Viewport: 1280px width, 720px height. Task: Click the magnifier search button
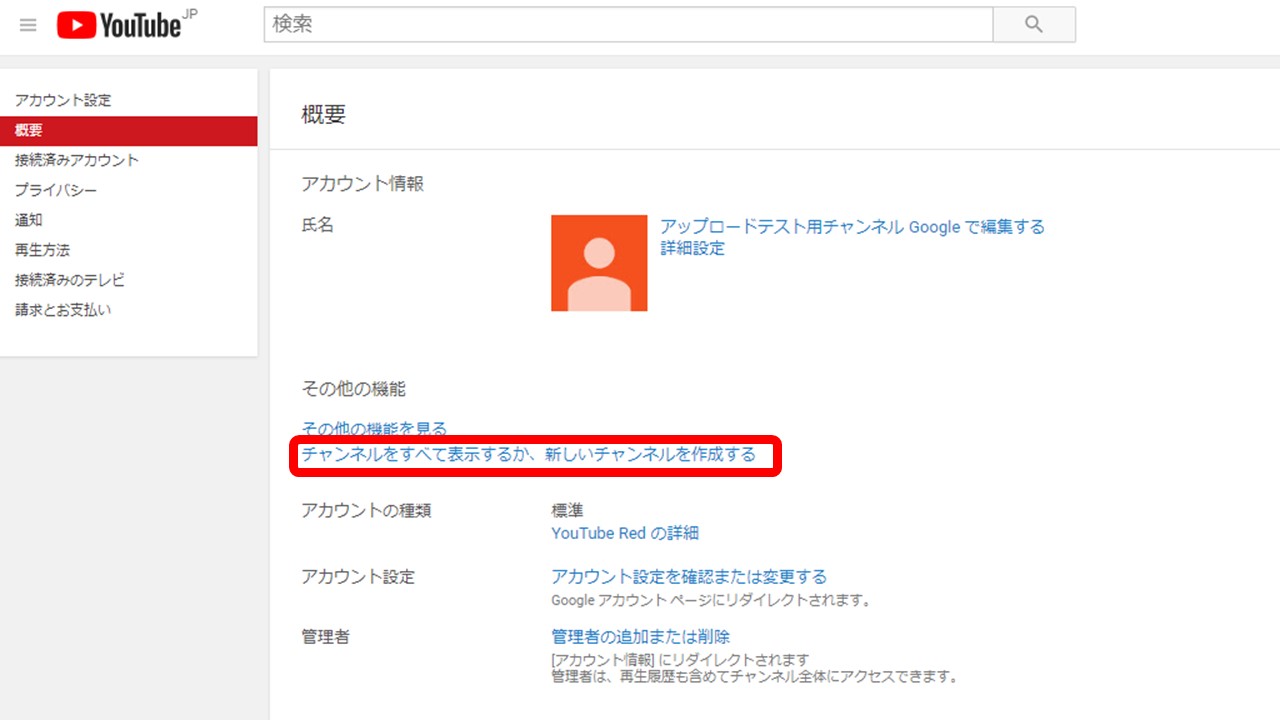point(1034,25)
